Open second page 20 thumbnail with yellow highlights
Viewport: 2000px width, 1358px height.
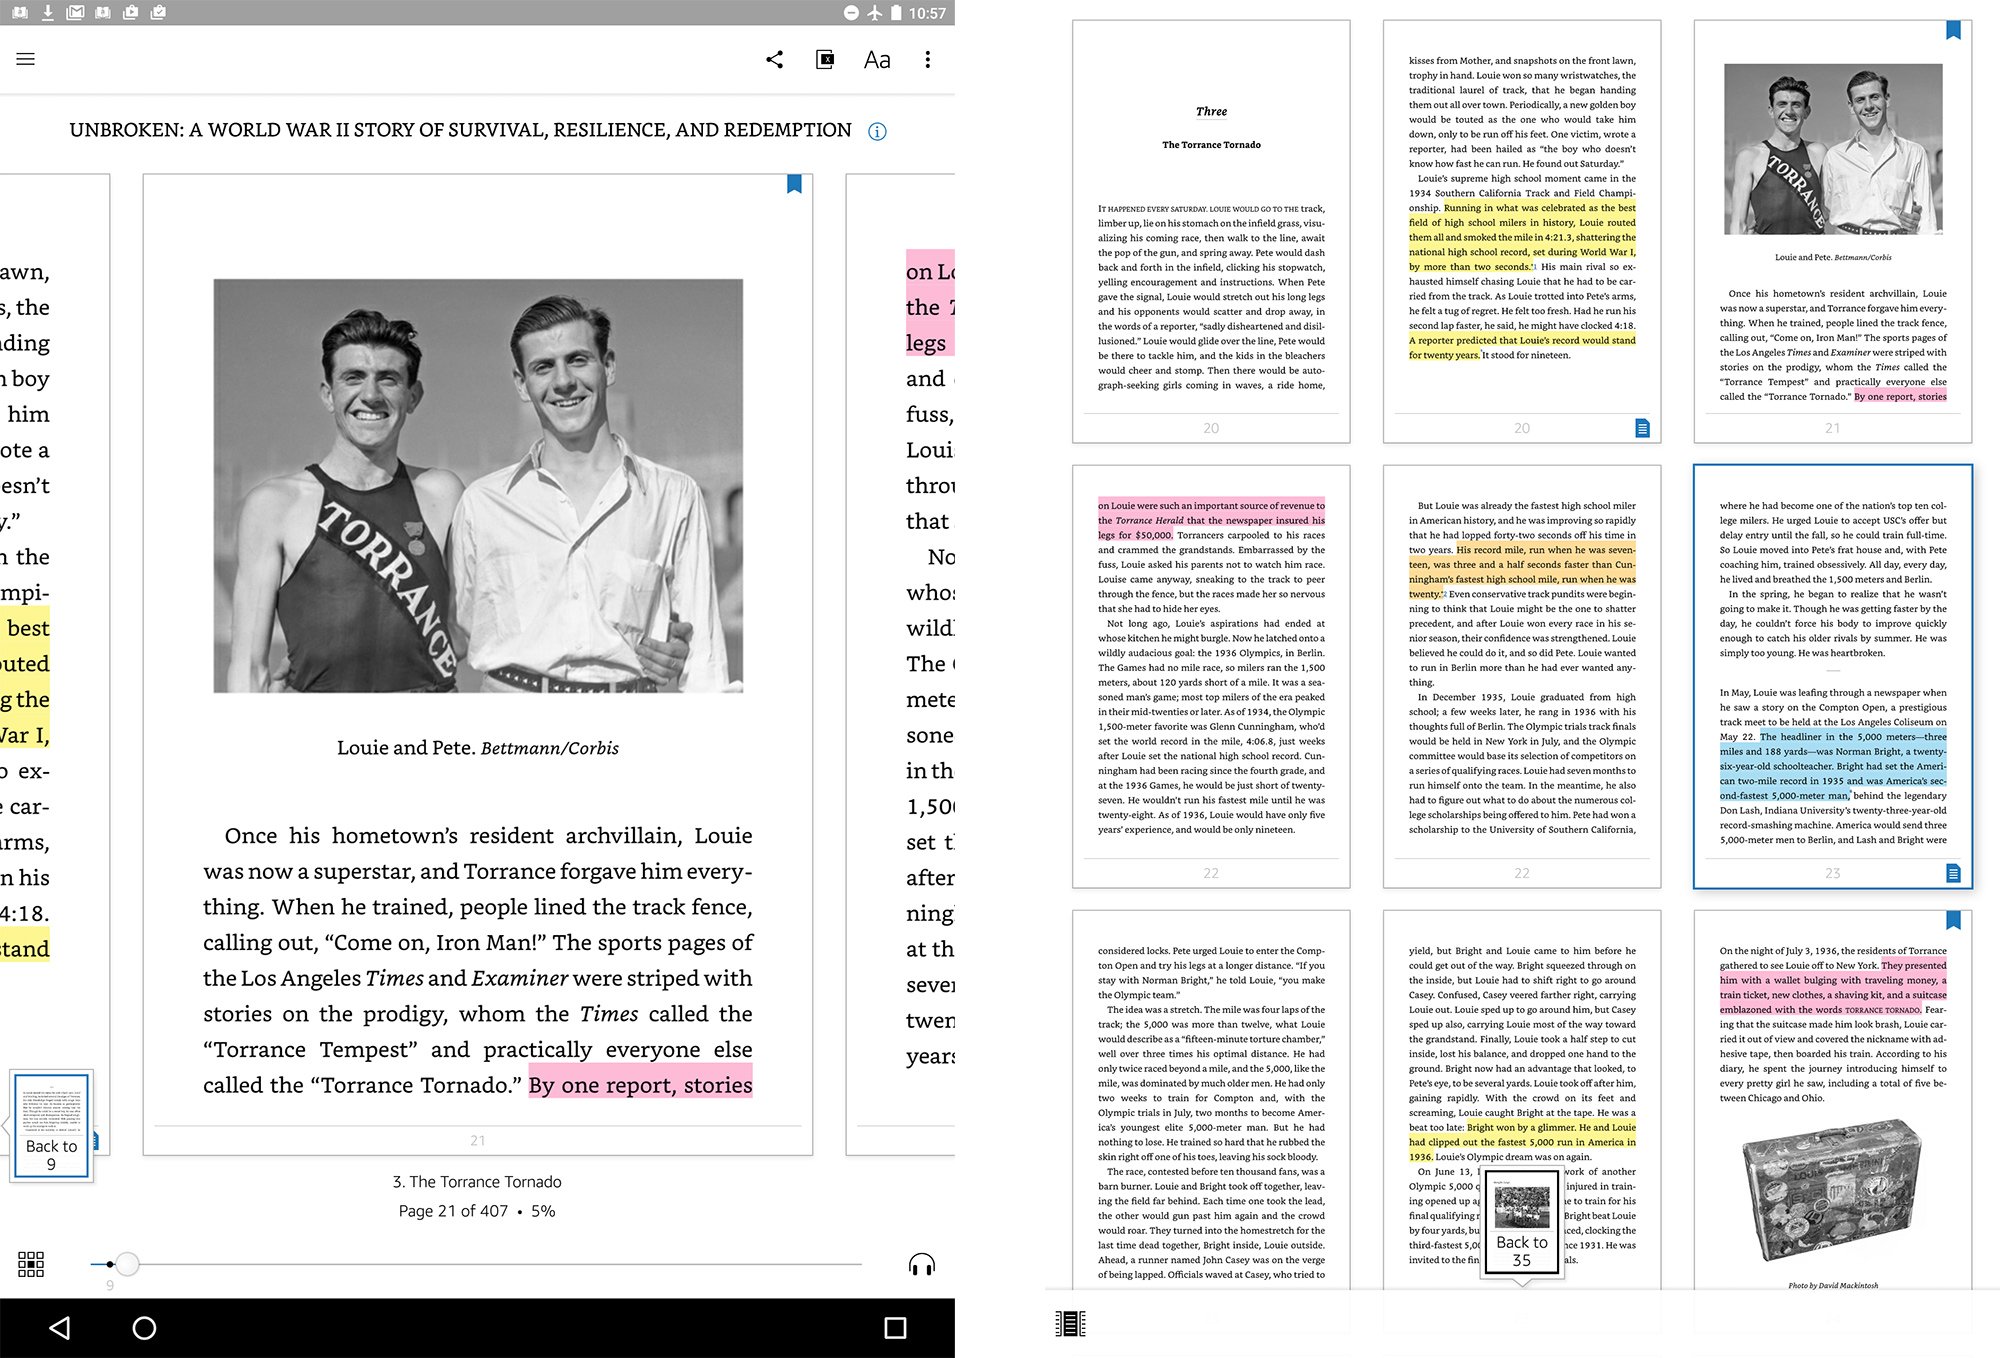point(1522,231)
